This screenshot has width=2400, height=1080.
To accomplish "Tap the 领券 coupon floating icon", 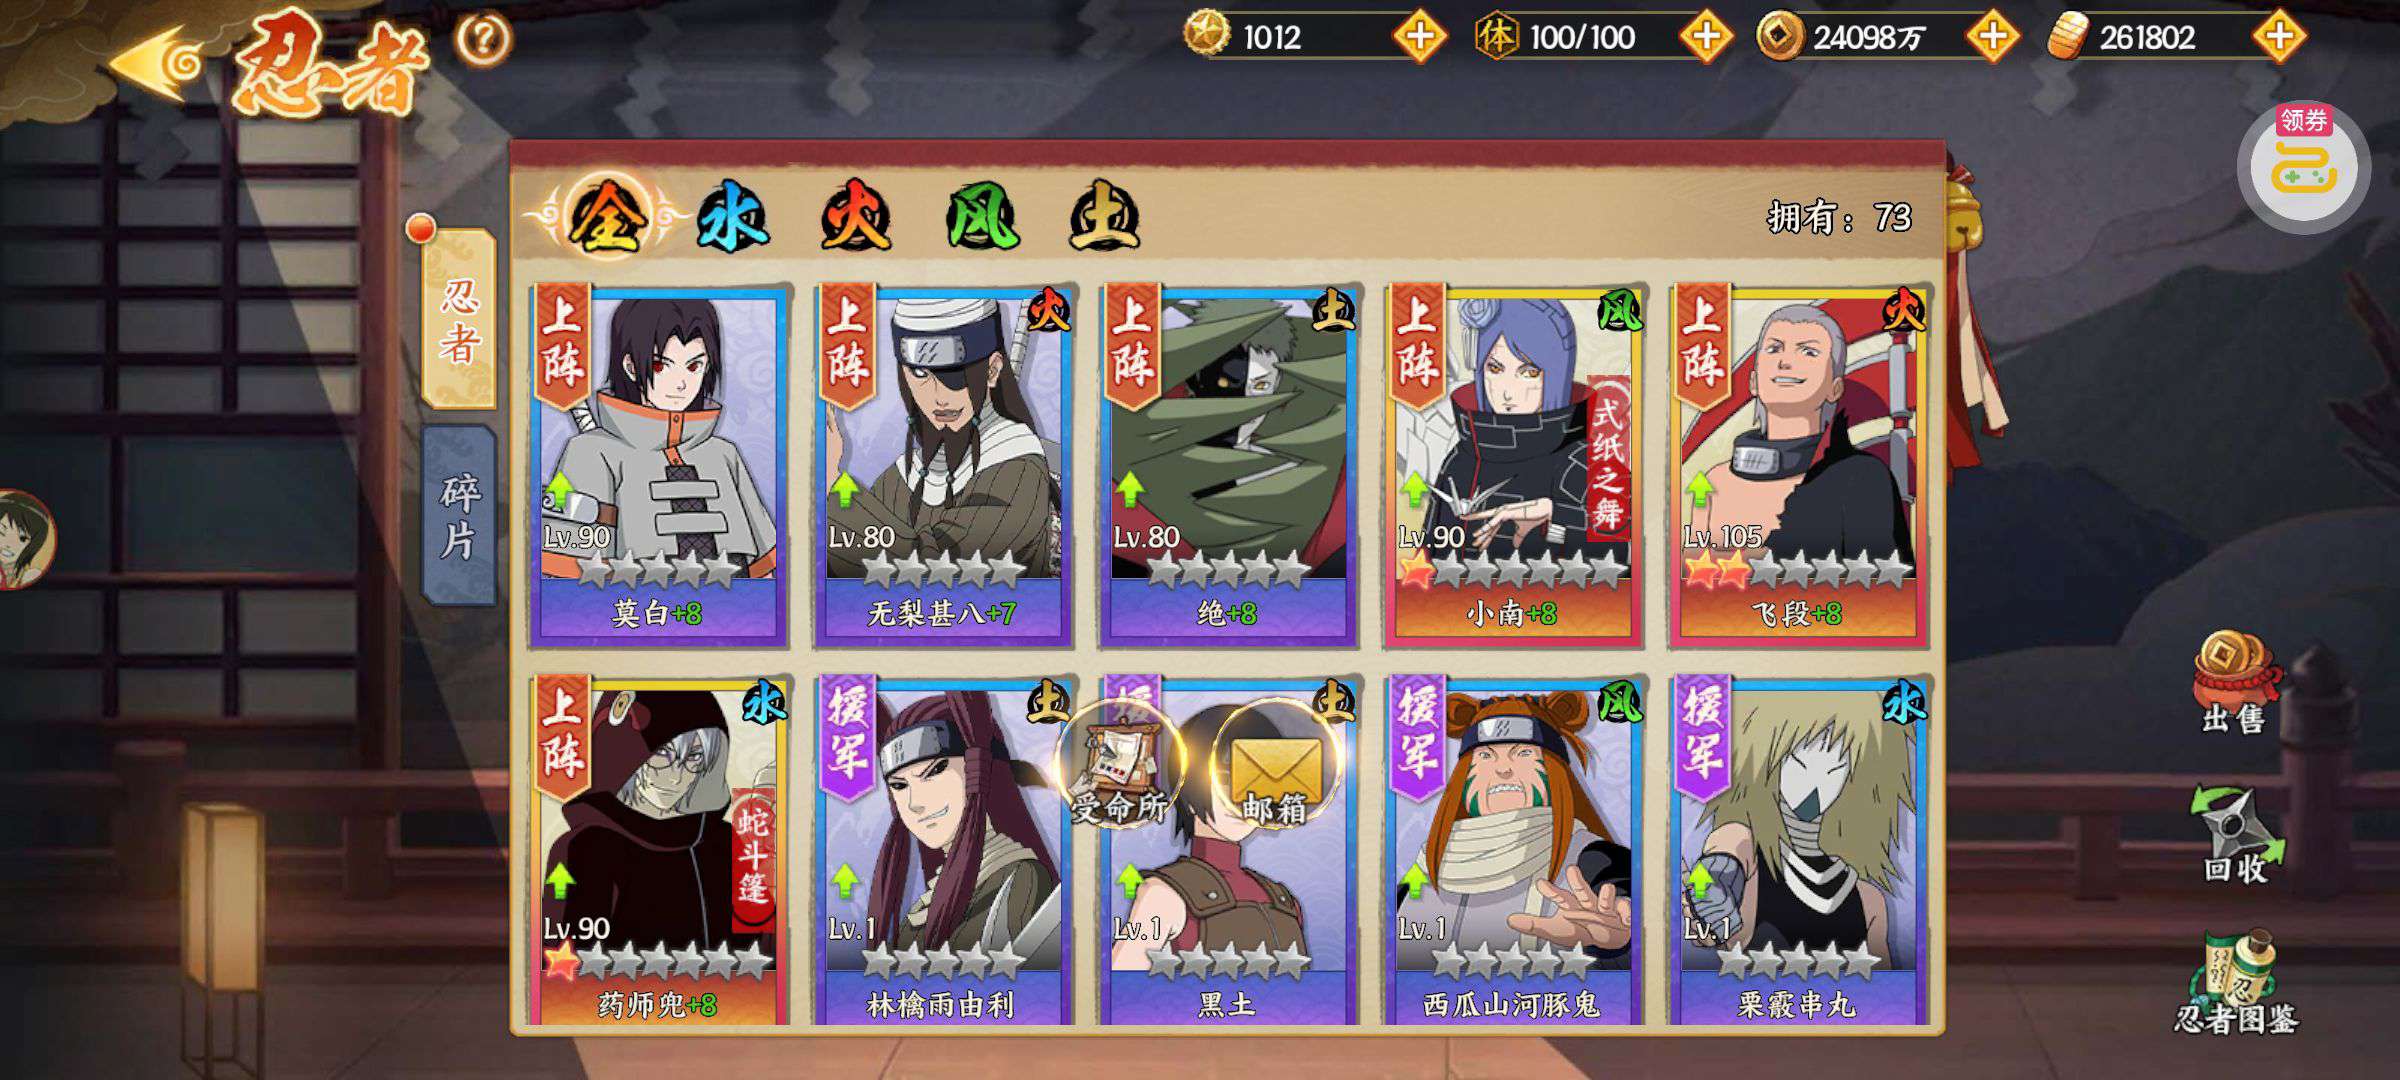I will tap(2303, 167).
